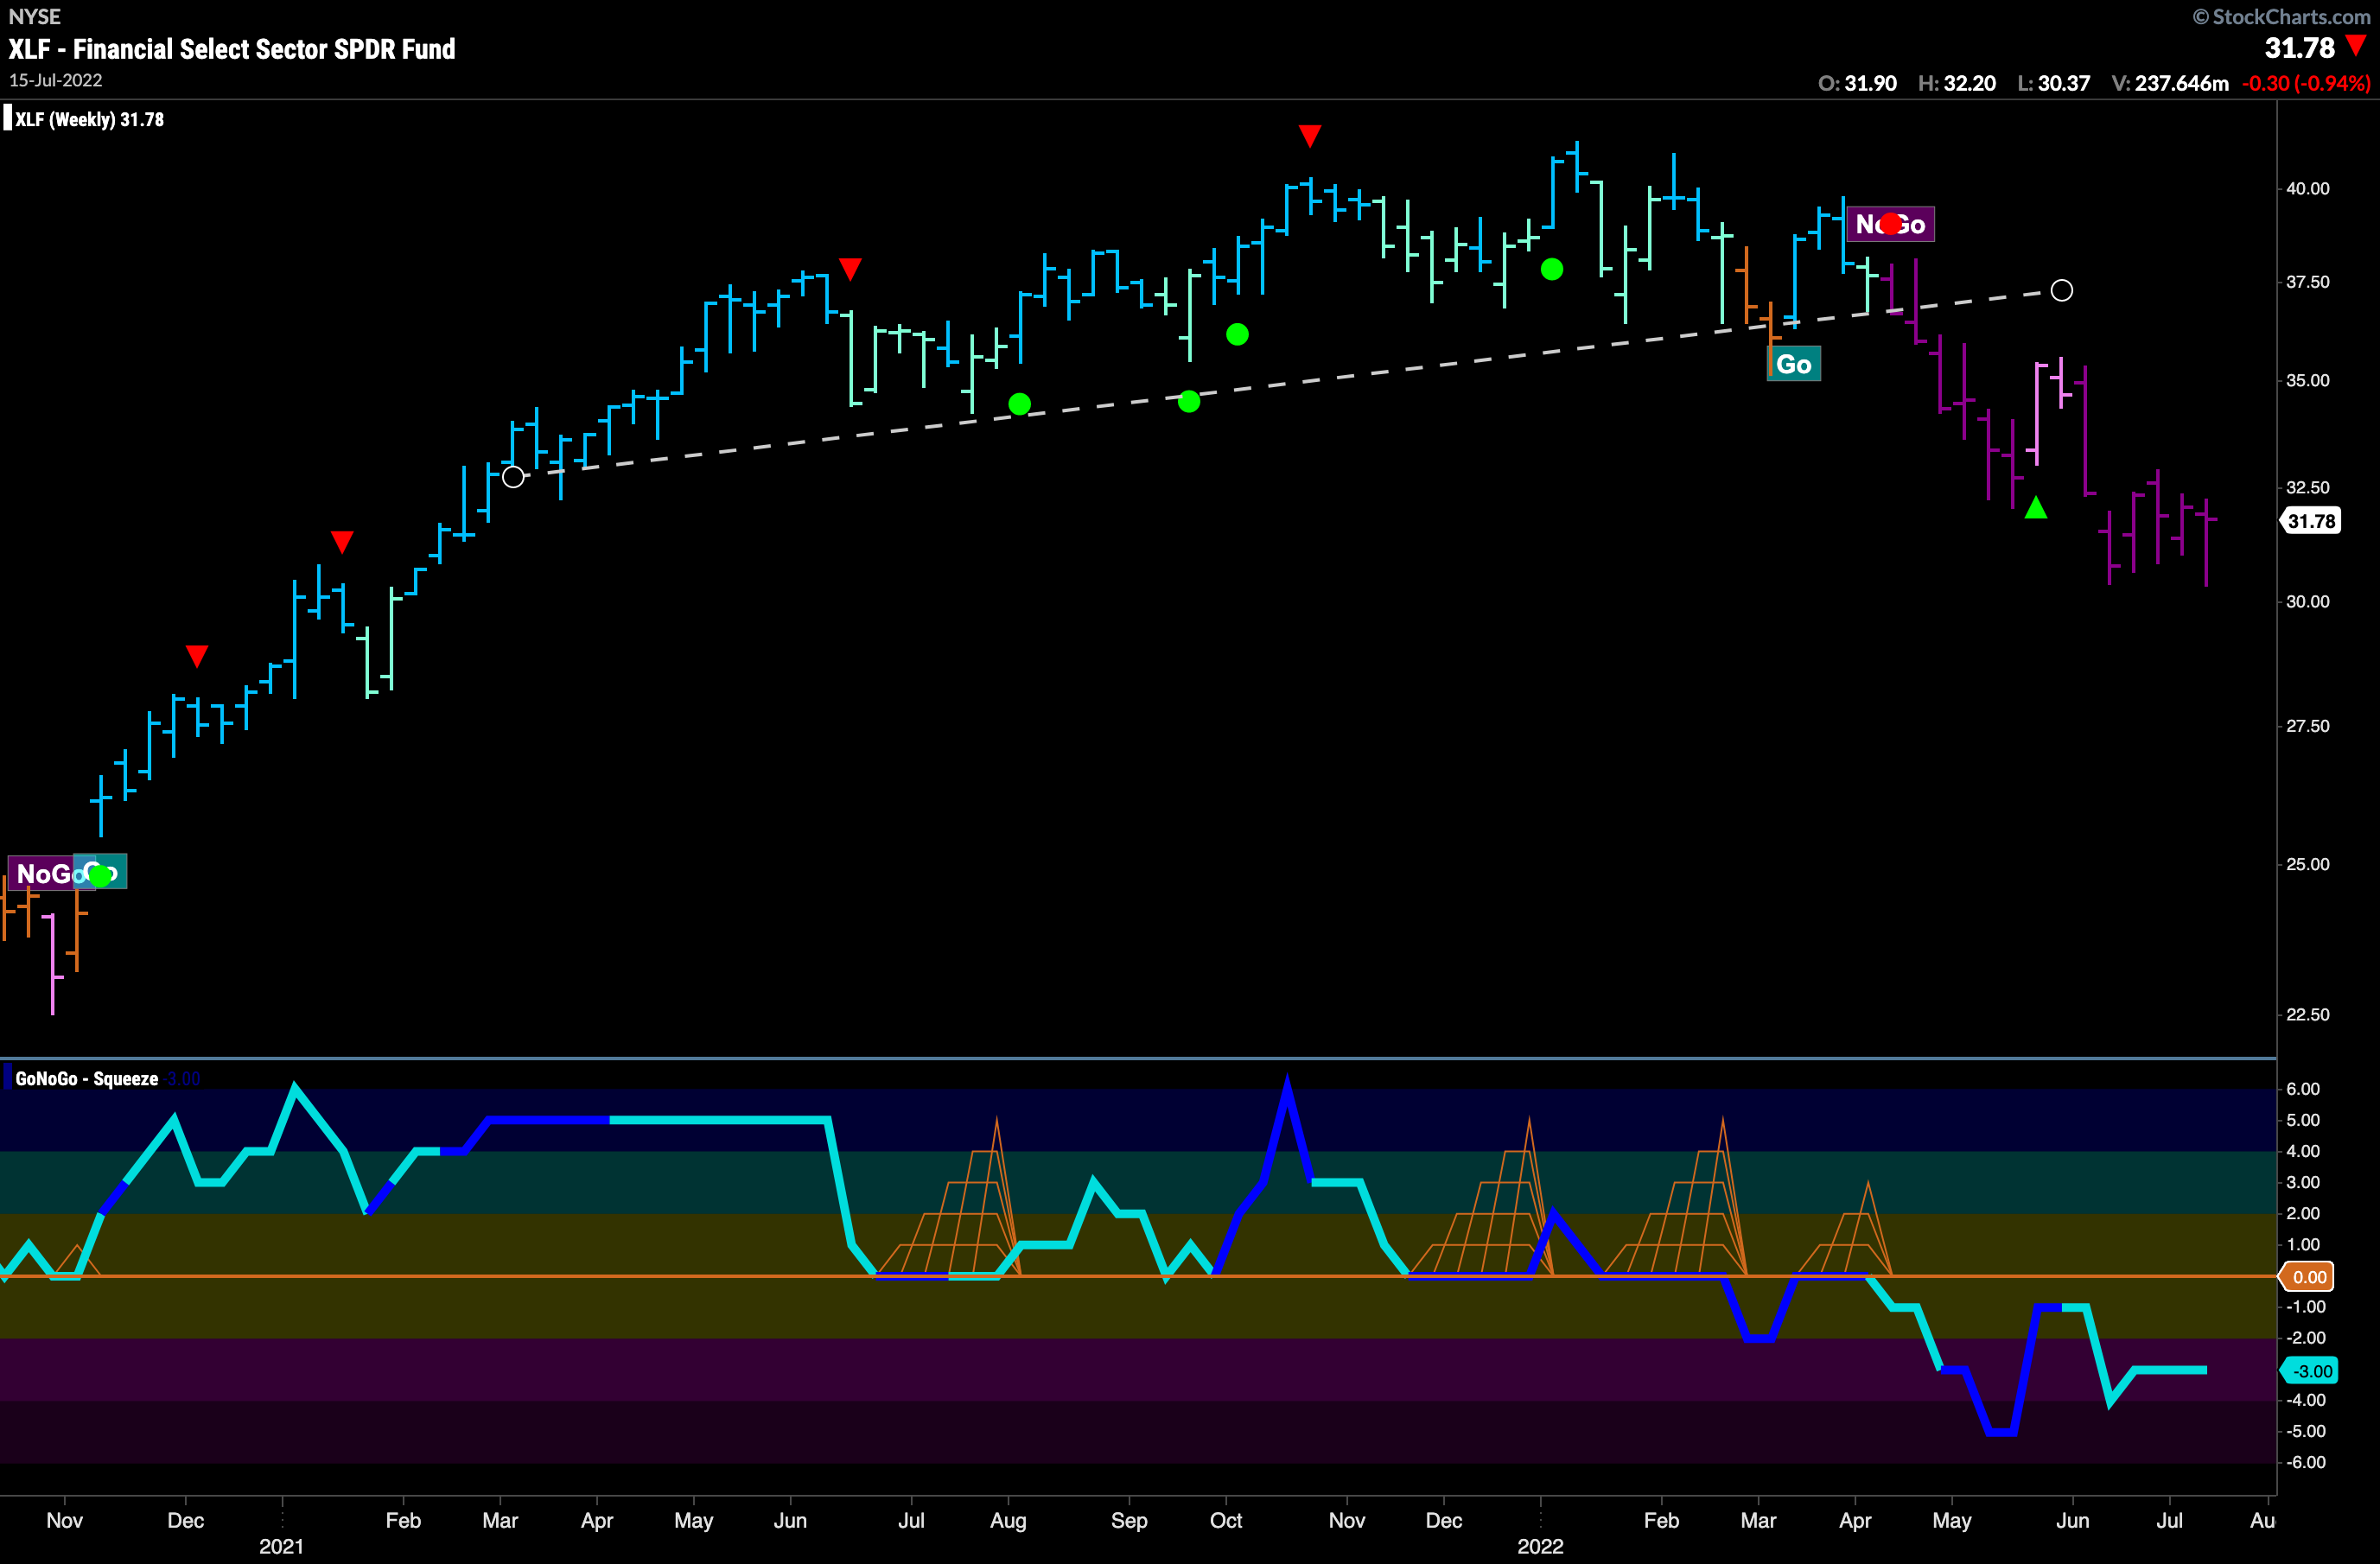
Task: Click the 2021 year label on the time axis
Action: [x=281, y=1546]
